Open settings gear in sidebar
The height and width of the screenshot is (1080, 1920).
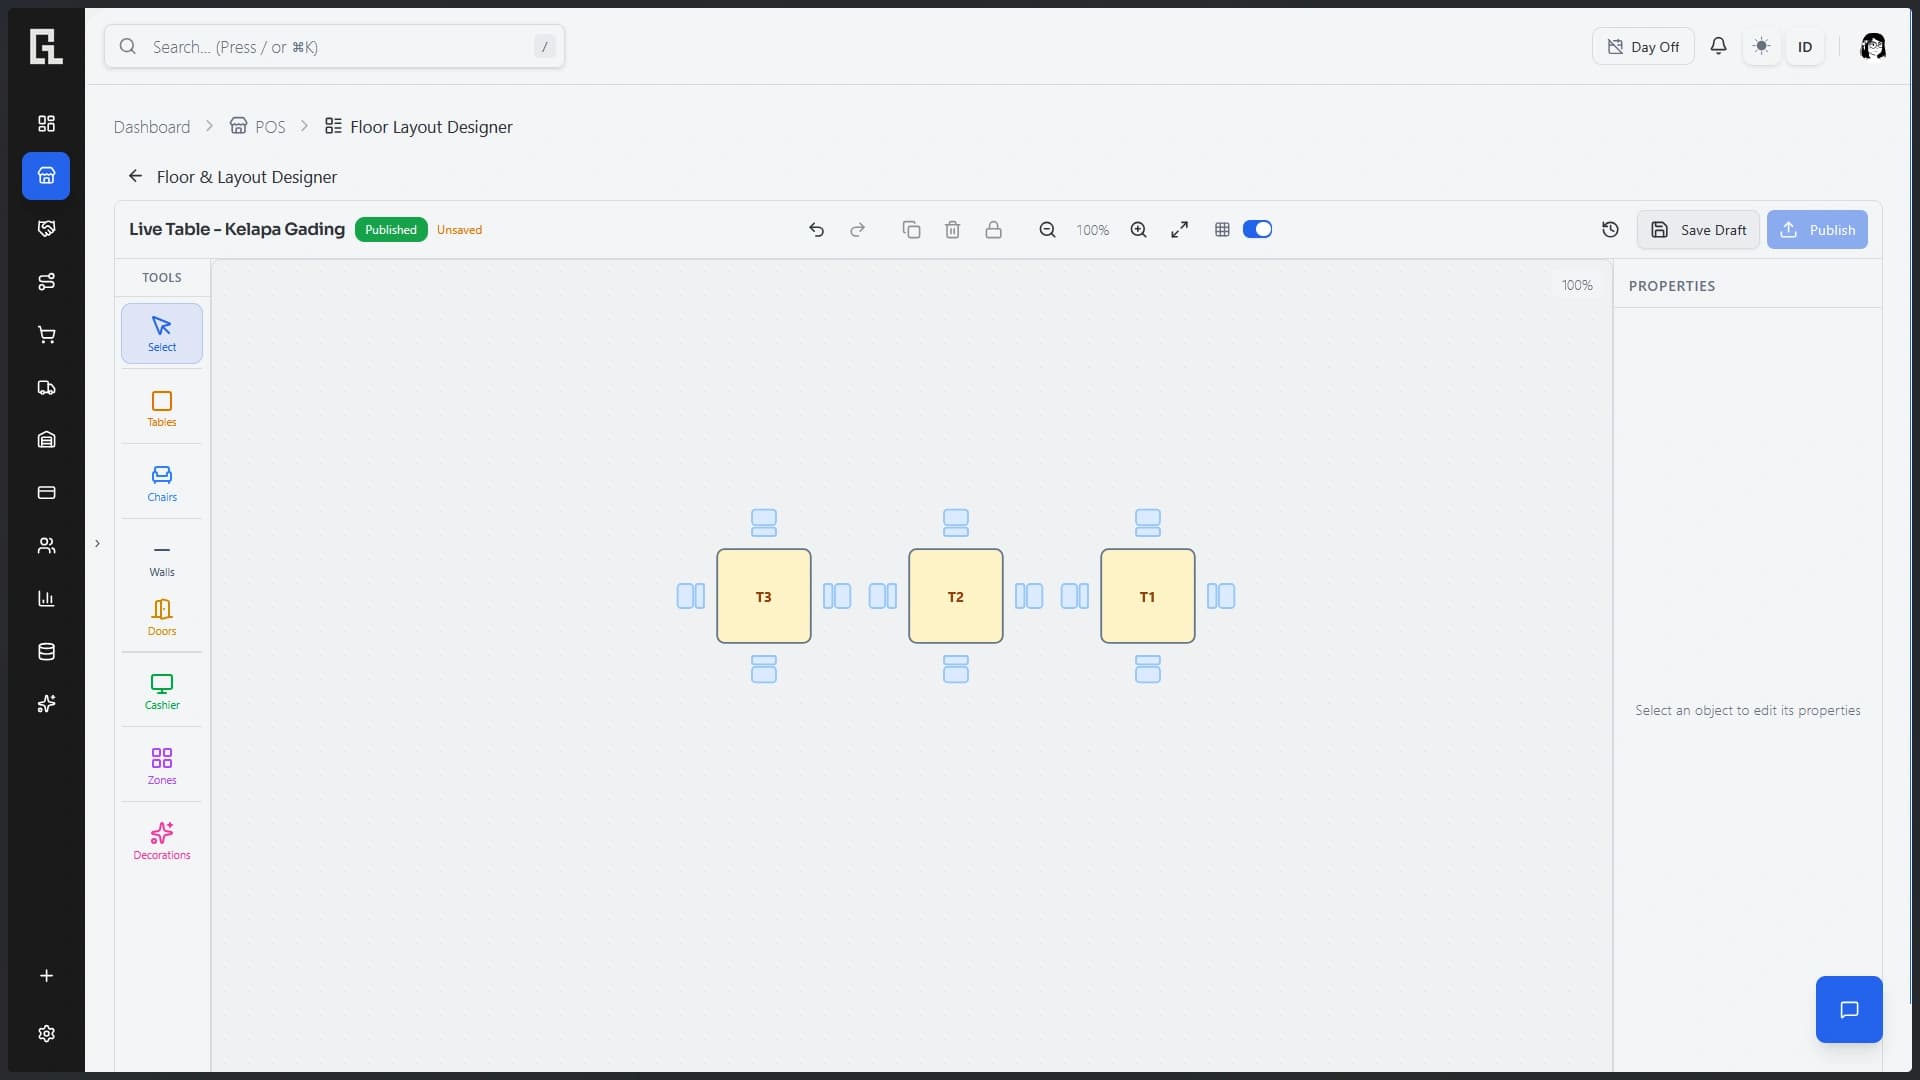click(x=46, y=1034)
